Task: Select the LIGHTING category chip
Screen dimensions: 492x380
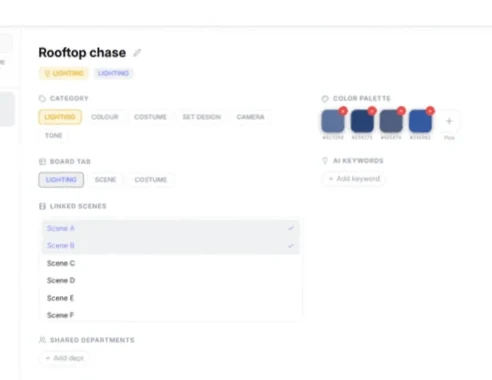Action: pos(60,117)
